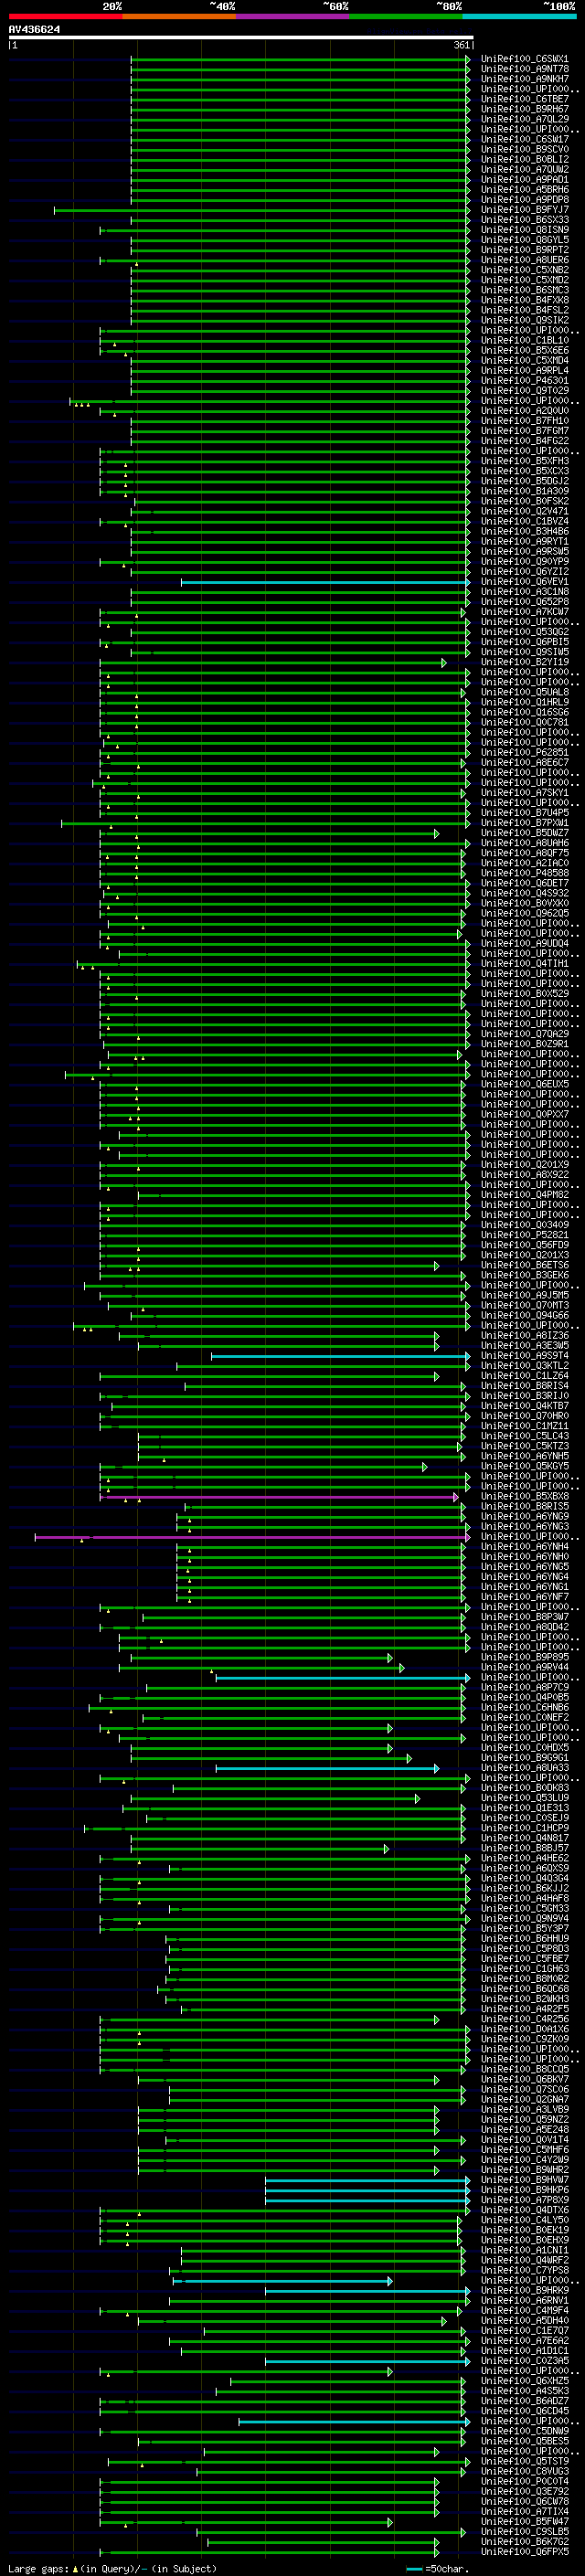Open hit UniRef100_A9NKH7
This screenshot has width=585, height=2576.
tap(525, 79)
